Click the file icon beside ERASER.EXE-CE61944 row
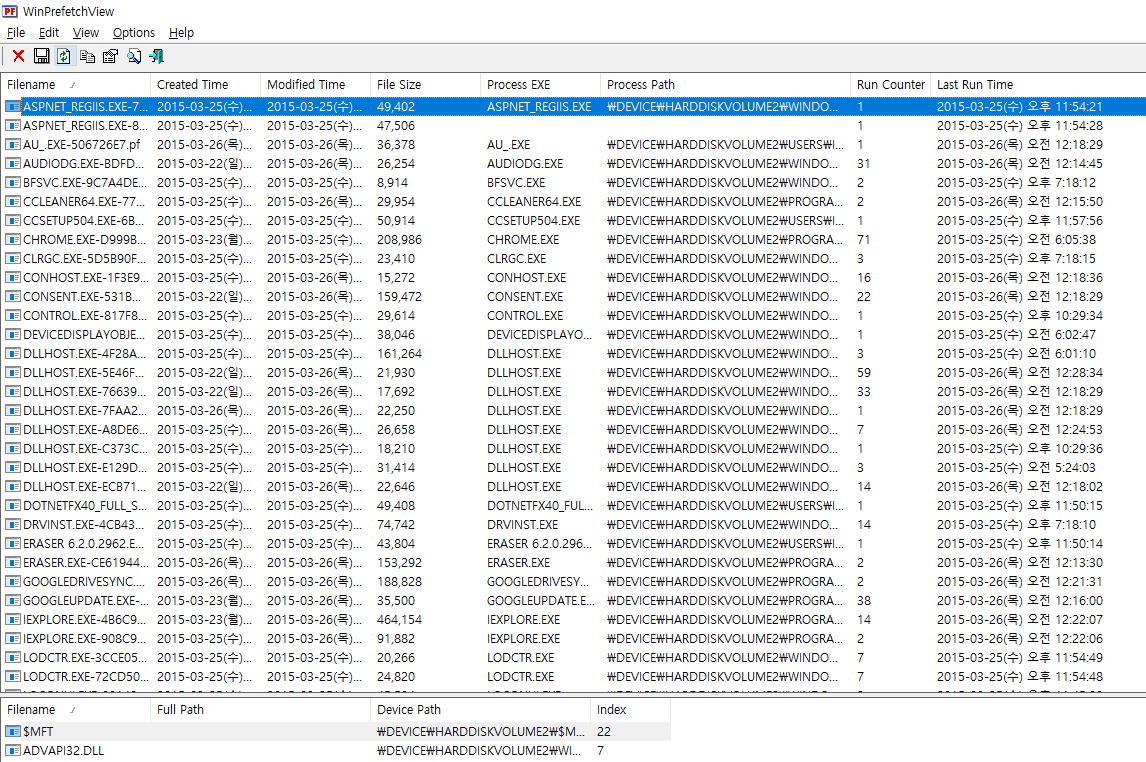The image size is (1146, 762). [12, 563]
